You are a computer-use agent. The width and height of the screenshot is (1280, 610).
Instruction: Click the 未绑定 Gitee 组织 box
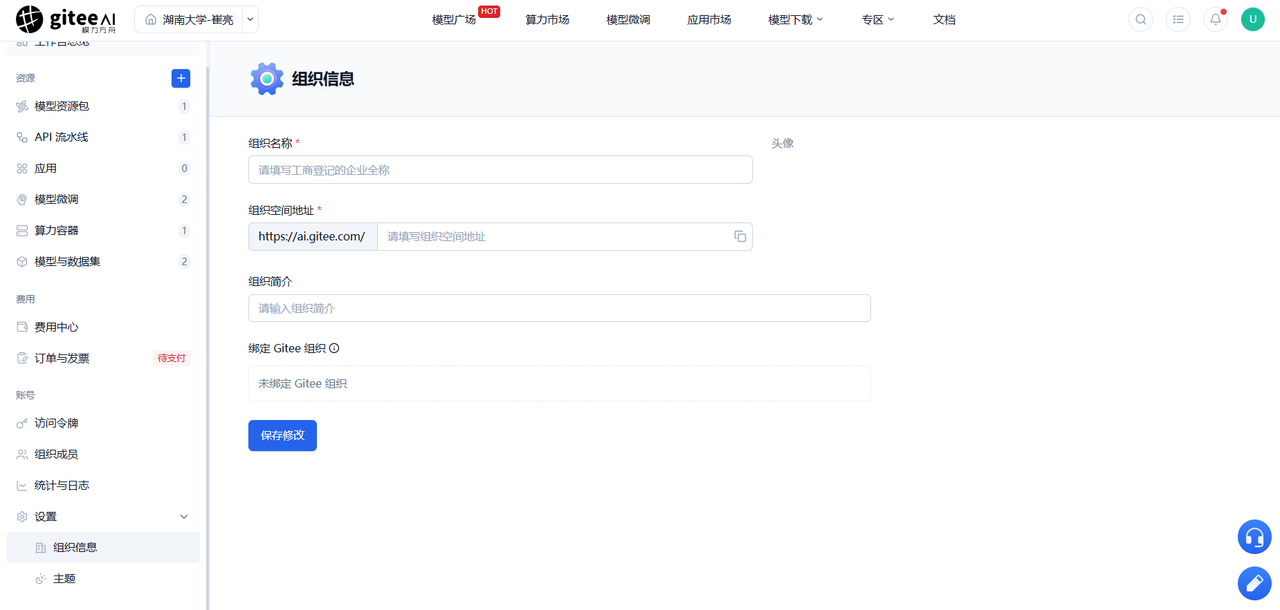pyautogui.click(x=559, y=383)
